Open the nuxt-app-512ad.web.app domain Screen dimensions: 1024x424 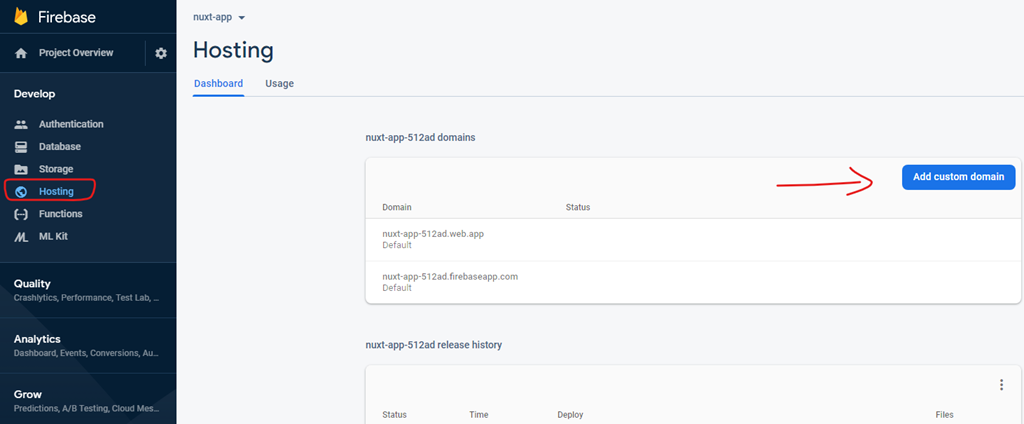[433, 233]
